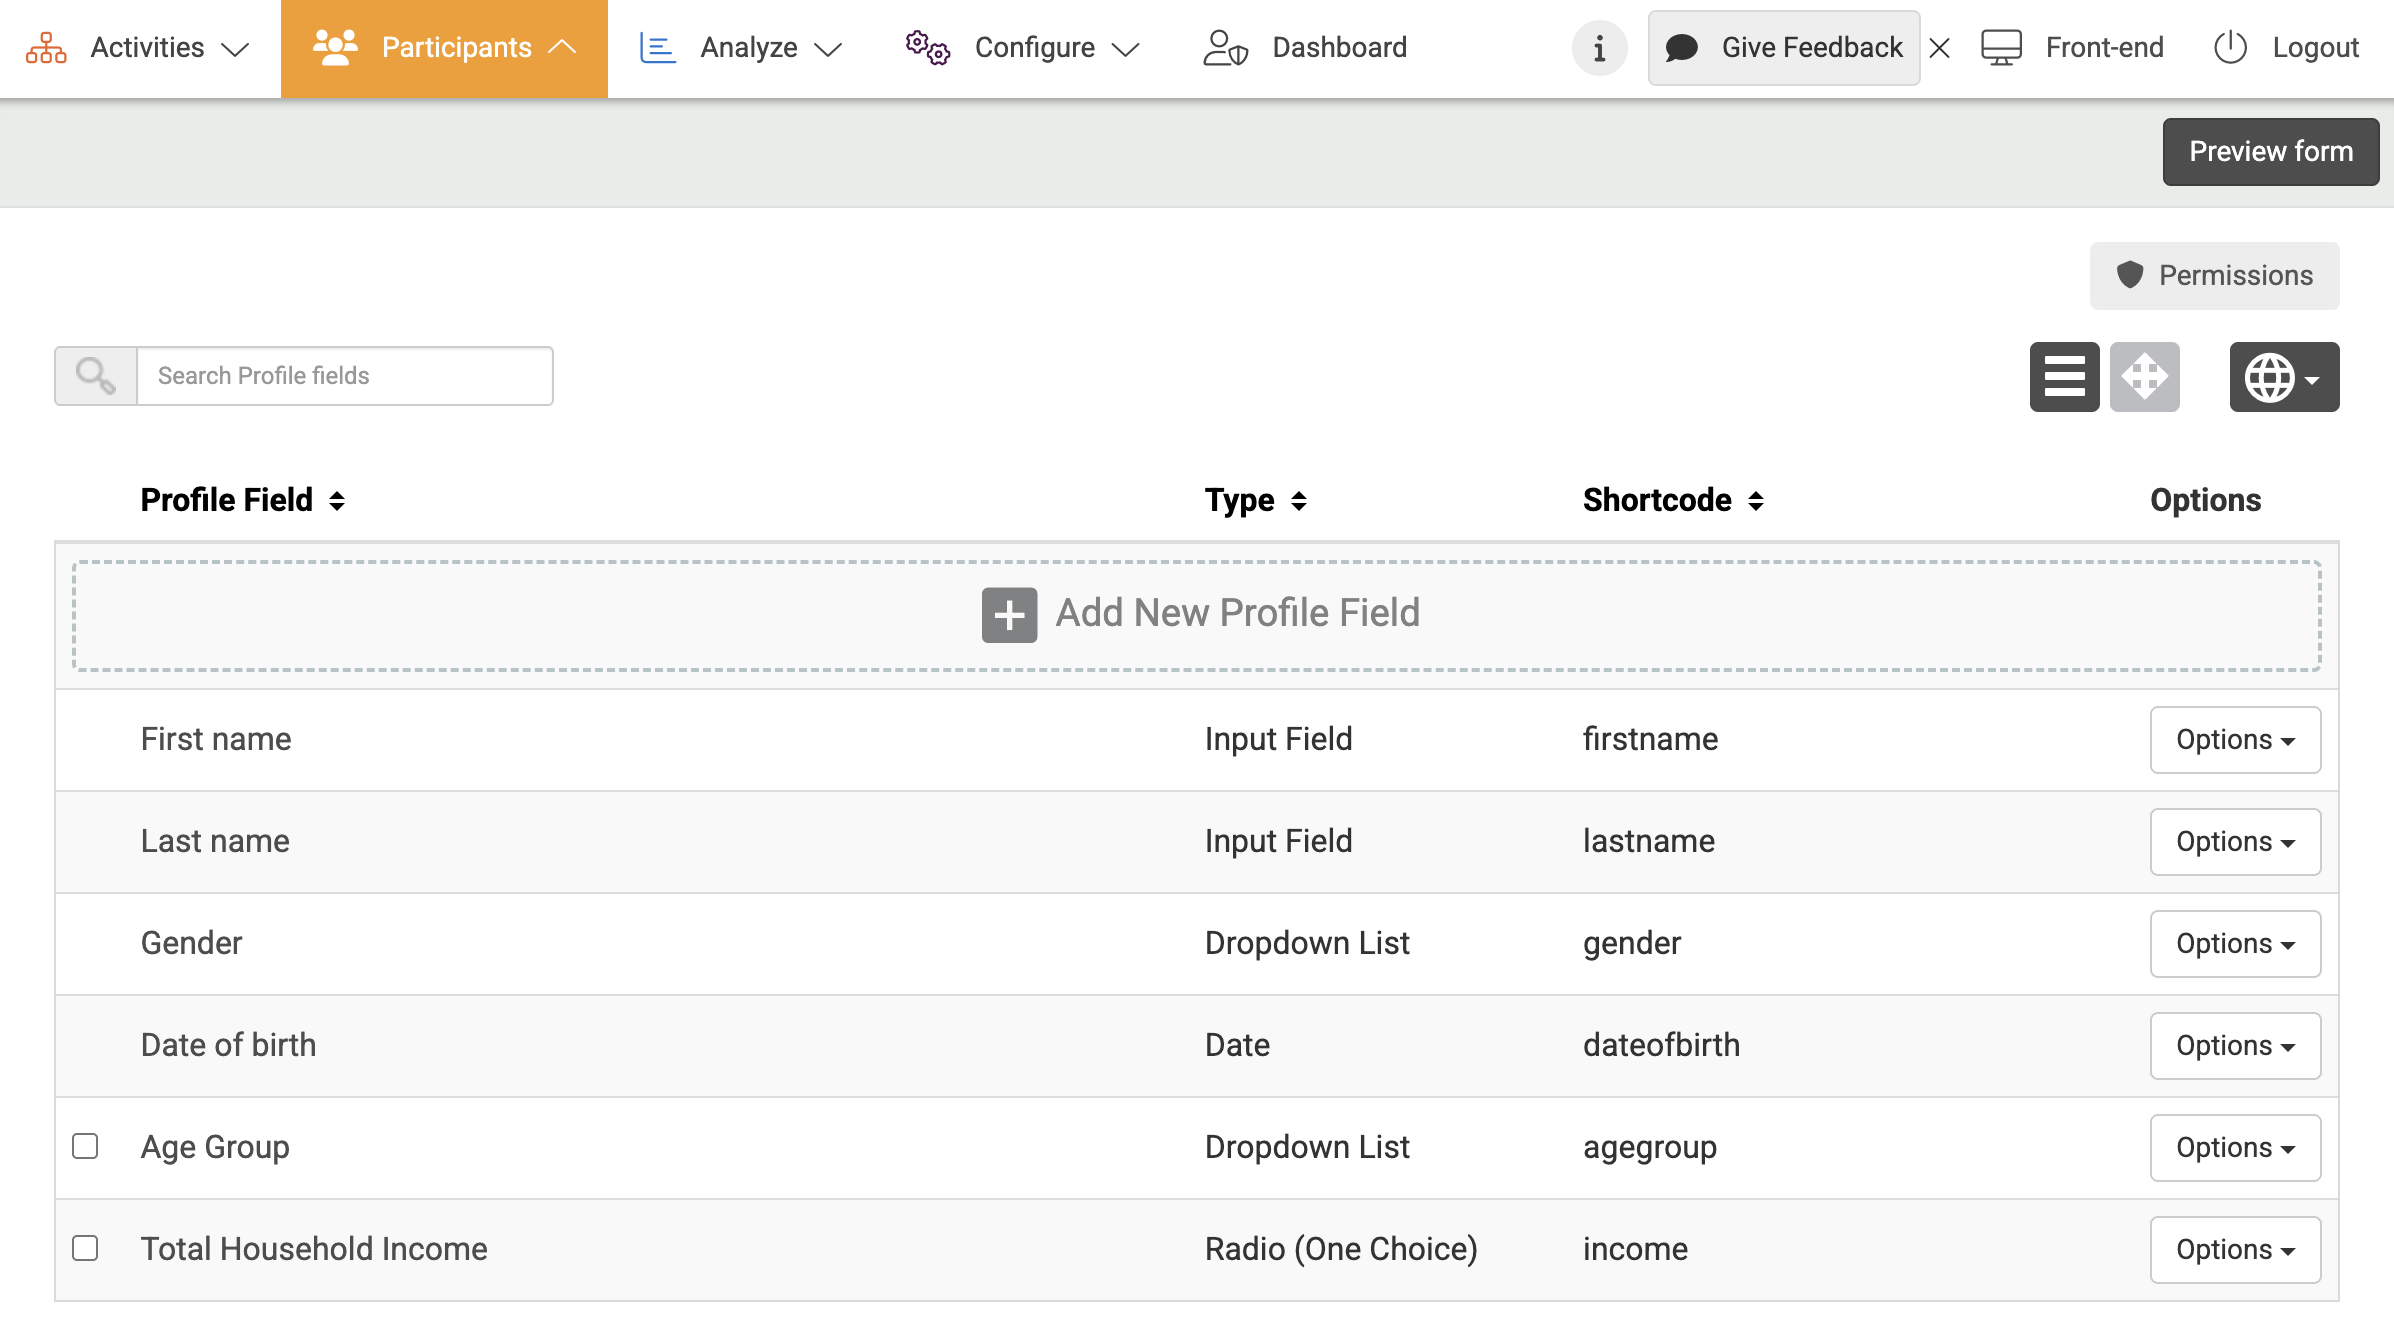Open the globe language dropdown

point(2283,377)
